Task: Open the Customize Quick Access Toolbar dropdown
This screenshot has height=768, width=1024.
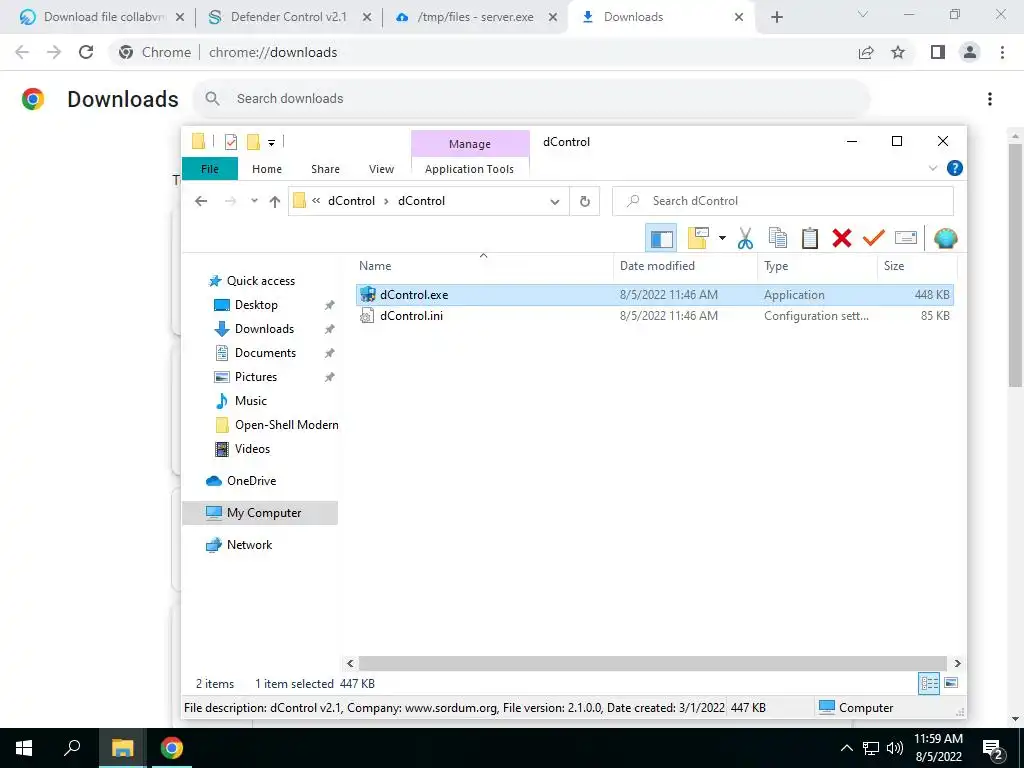Action: [x=271, y=142]
